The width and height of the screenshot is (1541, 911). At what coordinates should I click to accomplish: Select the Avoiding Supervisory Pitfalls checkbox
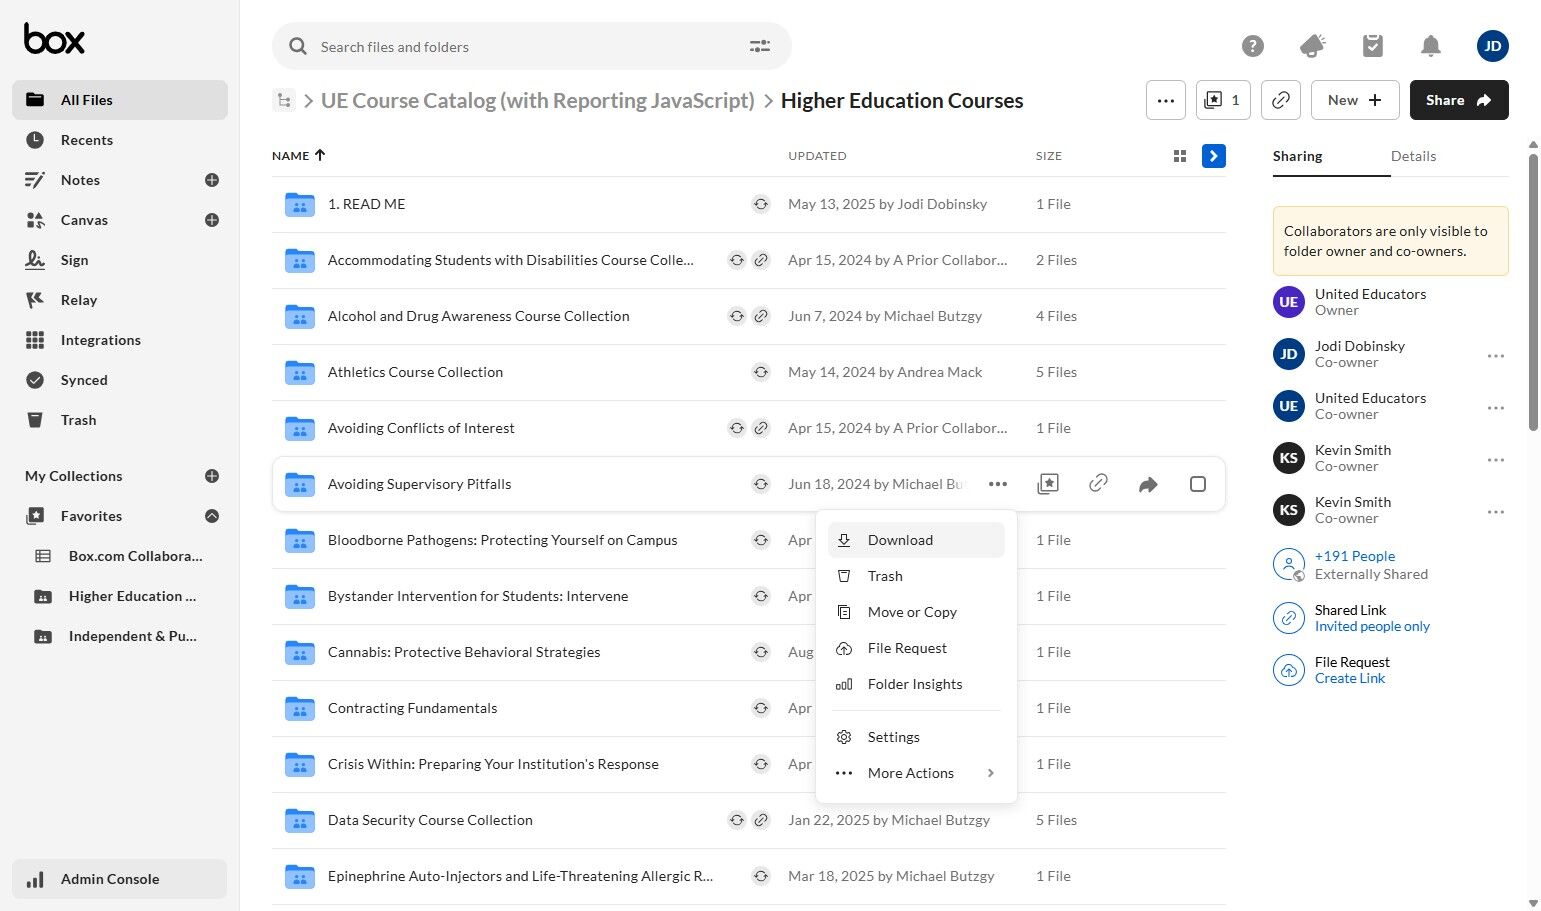(x=1198, y=484)
